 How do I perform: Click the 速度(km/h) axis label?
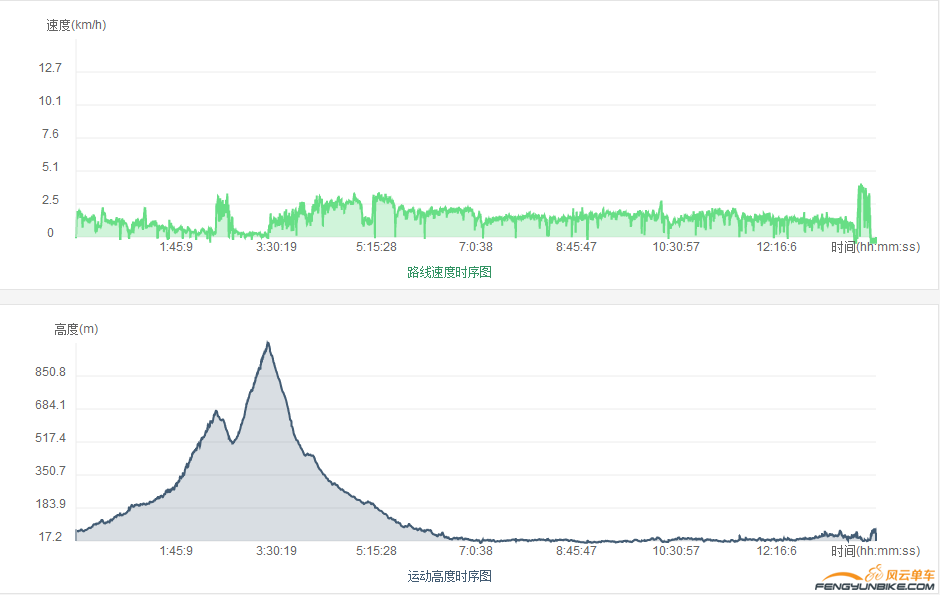point(76,25)
